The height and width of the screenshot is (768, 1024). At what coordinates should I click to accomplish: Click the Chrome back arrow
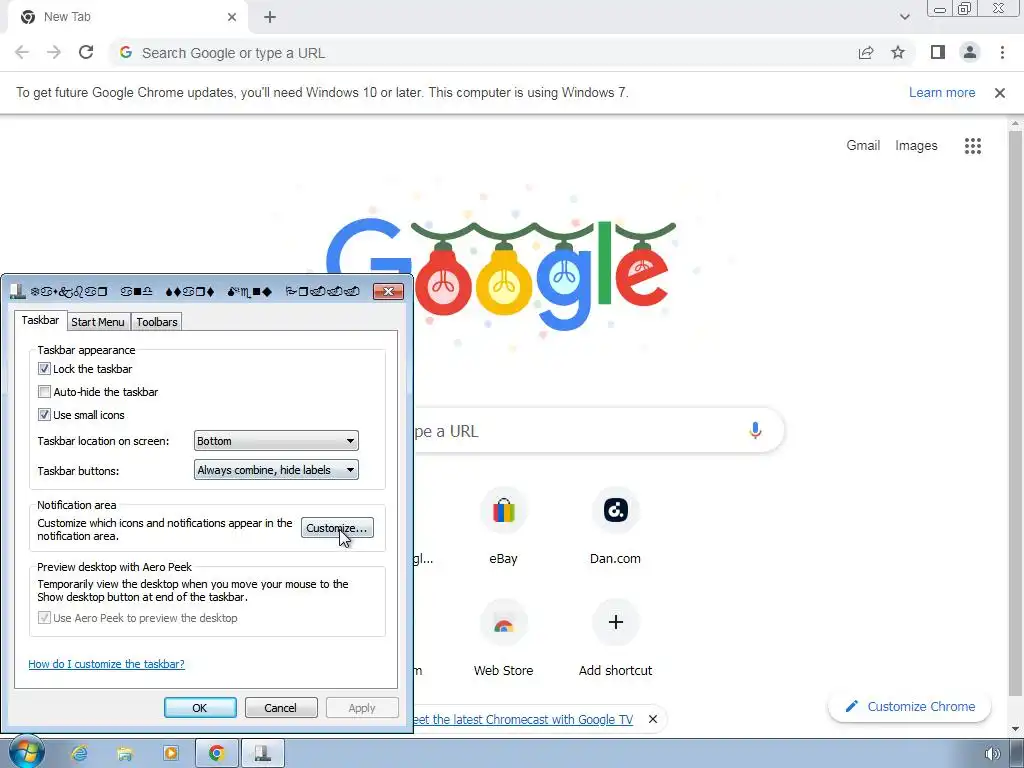[x=22, y=53]
